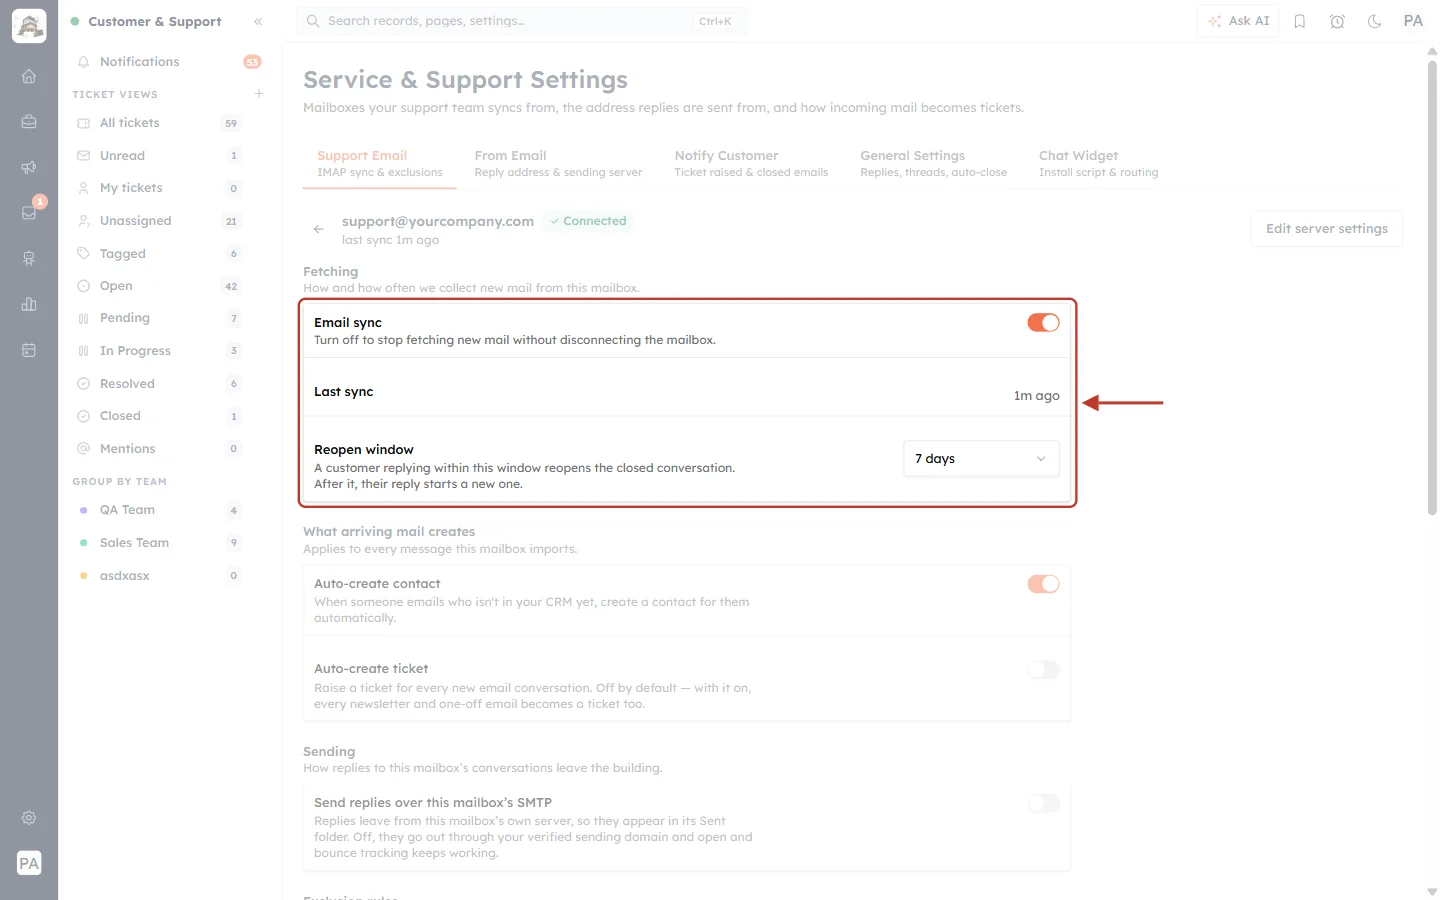
Task: Open the bar chart reports icon
Action: tap(29, 304)
